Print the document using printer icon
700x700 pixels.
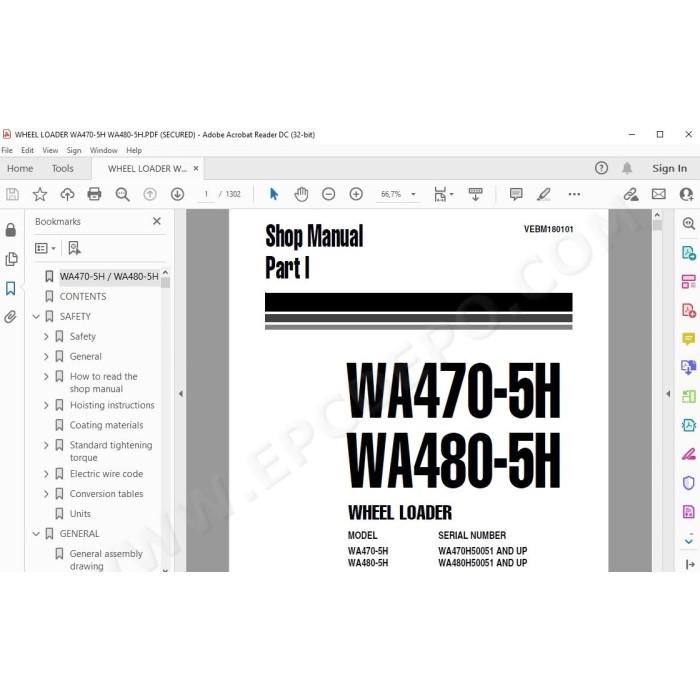click(x=94, y=194)
